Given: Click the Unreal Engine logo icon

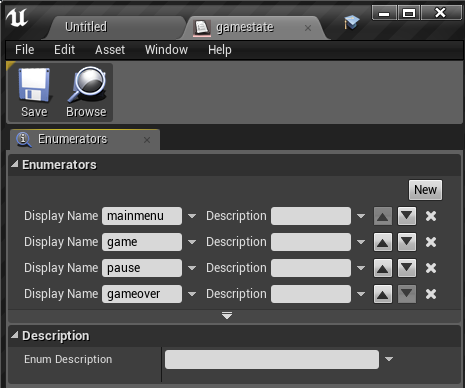Looking at the screenshot, I should [x=17, y=18].
